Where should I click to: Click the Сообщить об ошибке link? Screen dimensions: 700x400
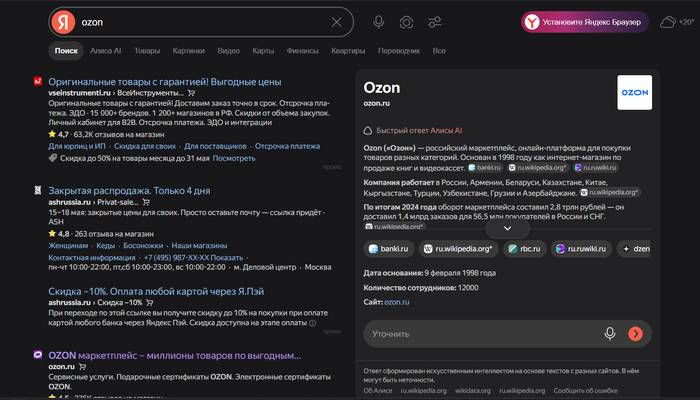tap(586, 391)
